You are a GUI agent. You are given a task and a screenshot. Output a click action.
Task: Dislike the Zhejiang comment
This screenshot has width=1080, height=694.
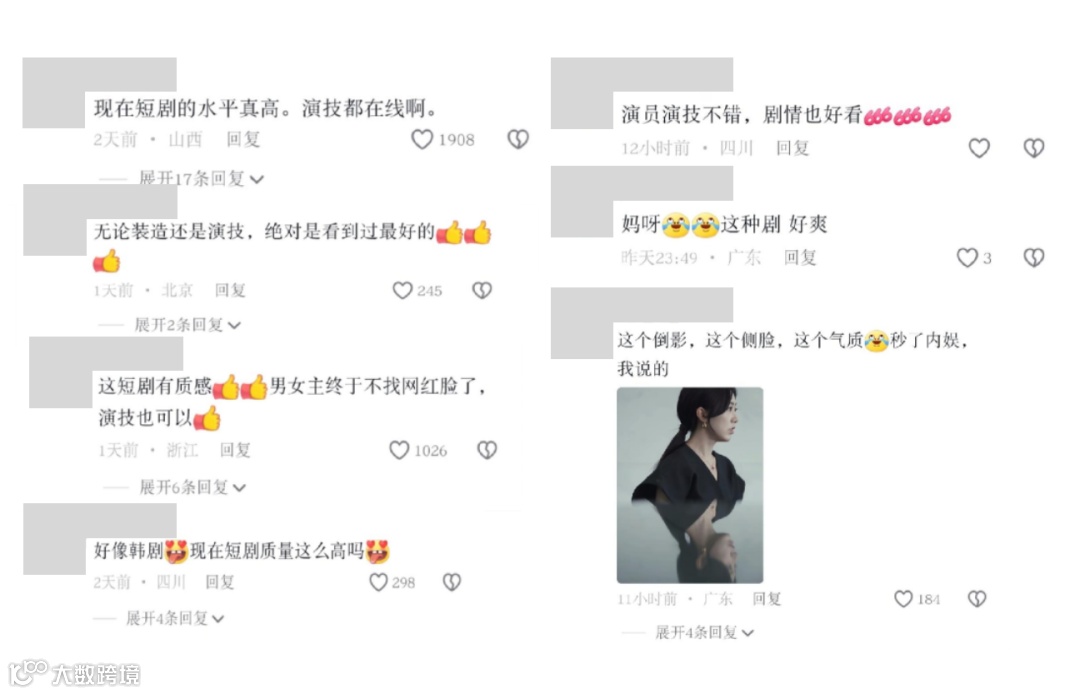tap(487, 450)
